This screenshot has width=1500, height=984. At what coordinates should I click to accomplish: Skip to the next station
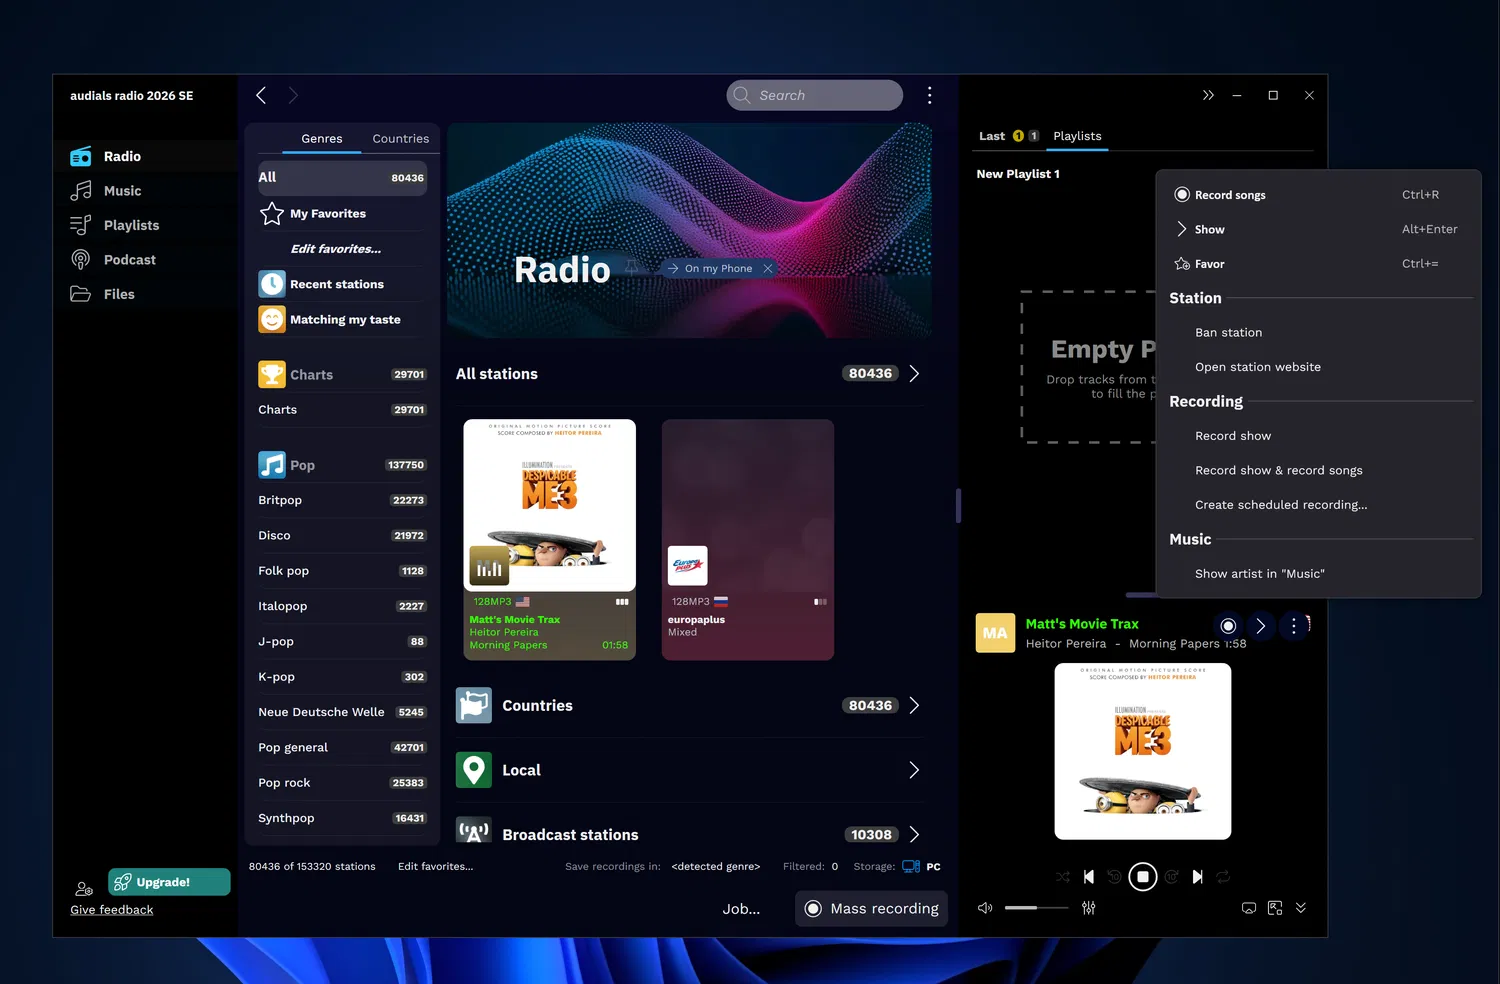point(1197,877)
